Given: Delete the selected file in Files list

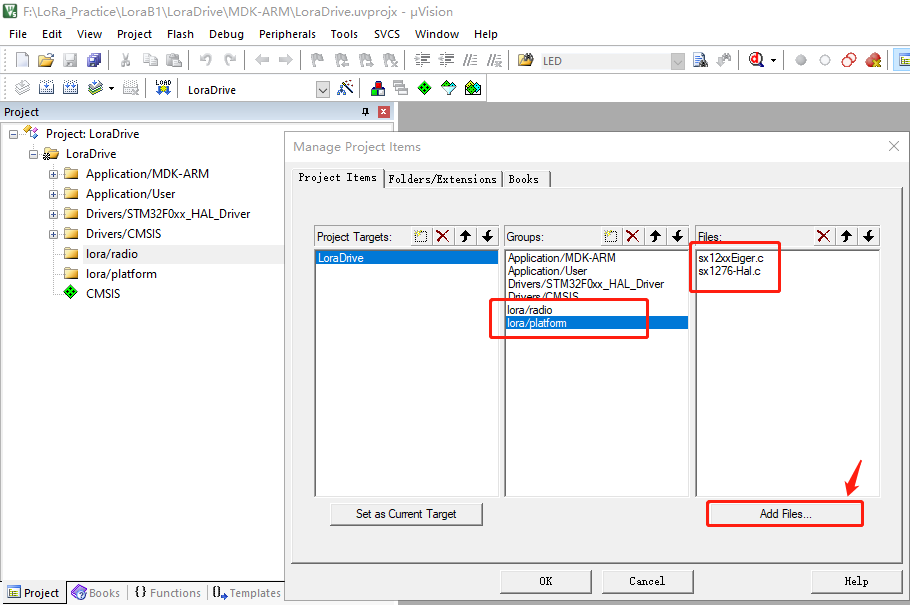Looking at the screenshot, I should [x=824, y=236].
